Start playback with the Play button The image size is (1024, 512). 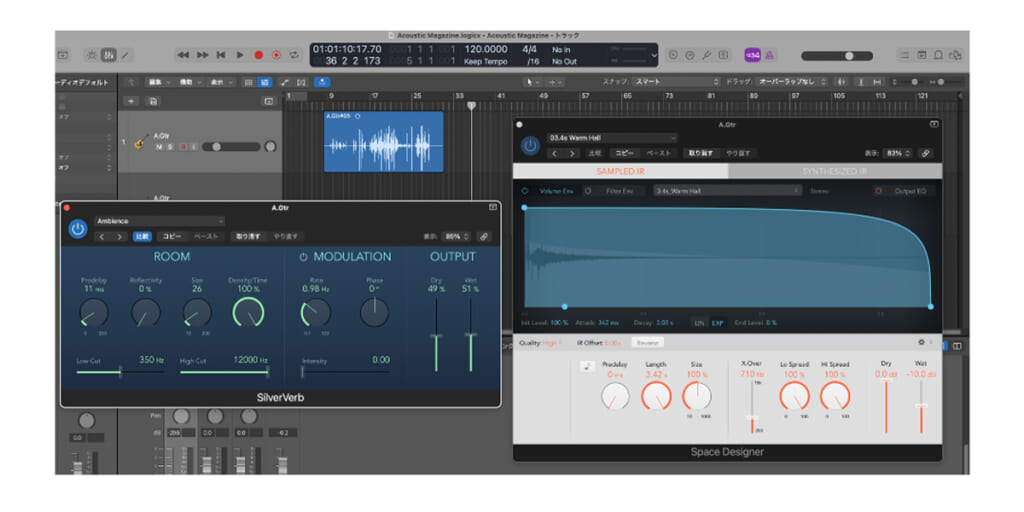click(x=240, y=56)
